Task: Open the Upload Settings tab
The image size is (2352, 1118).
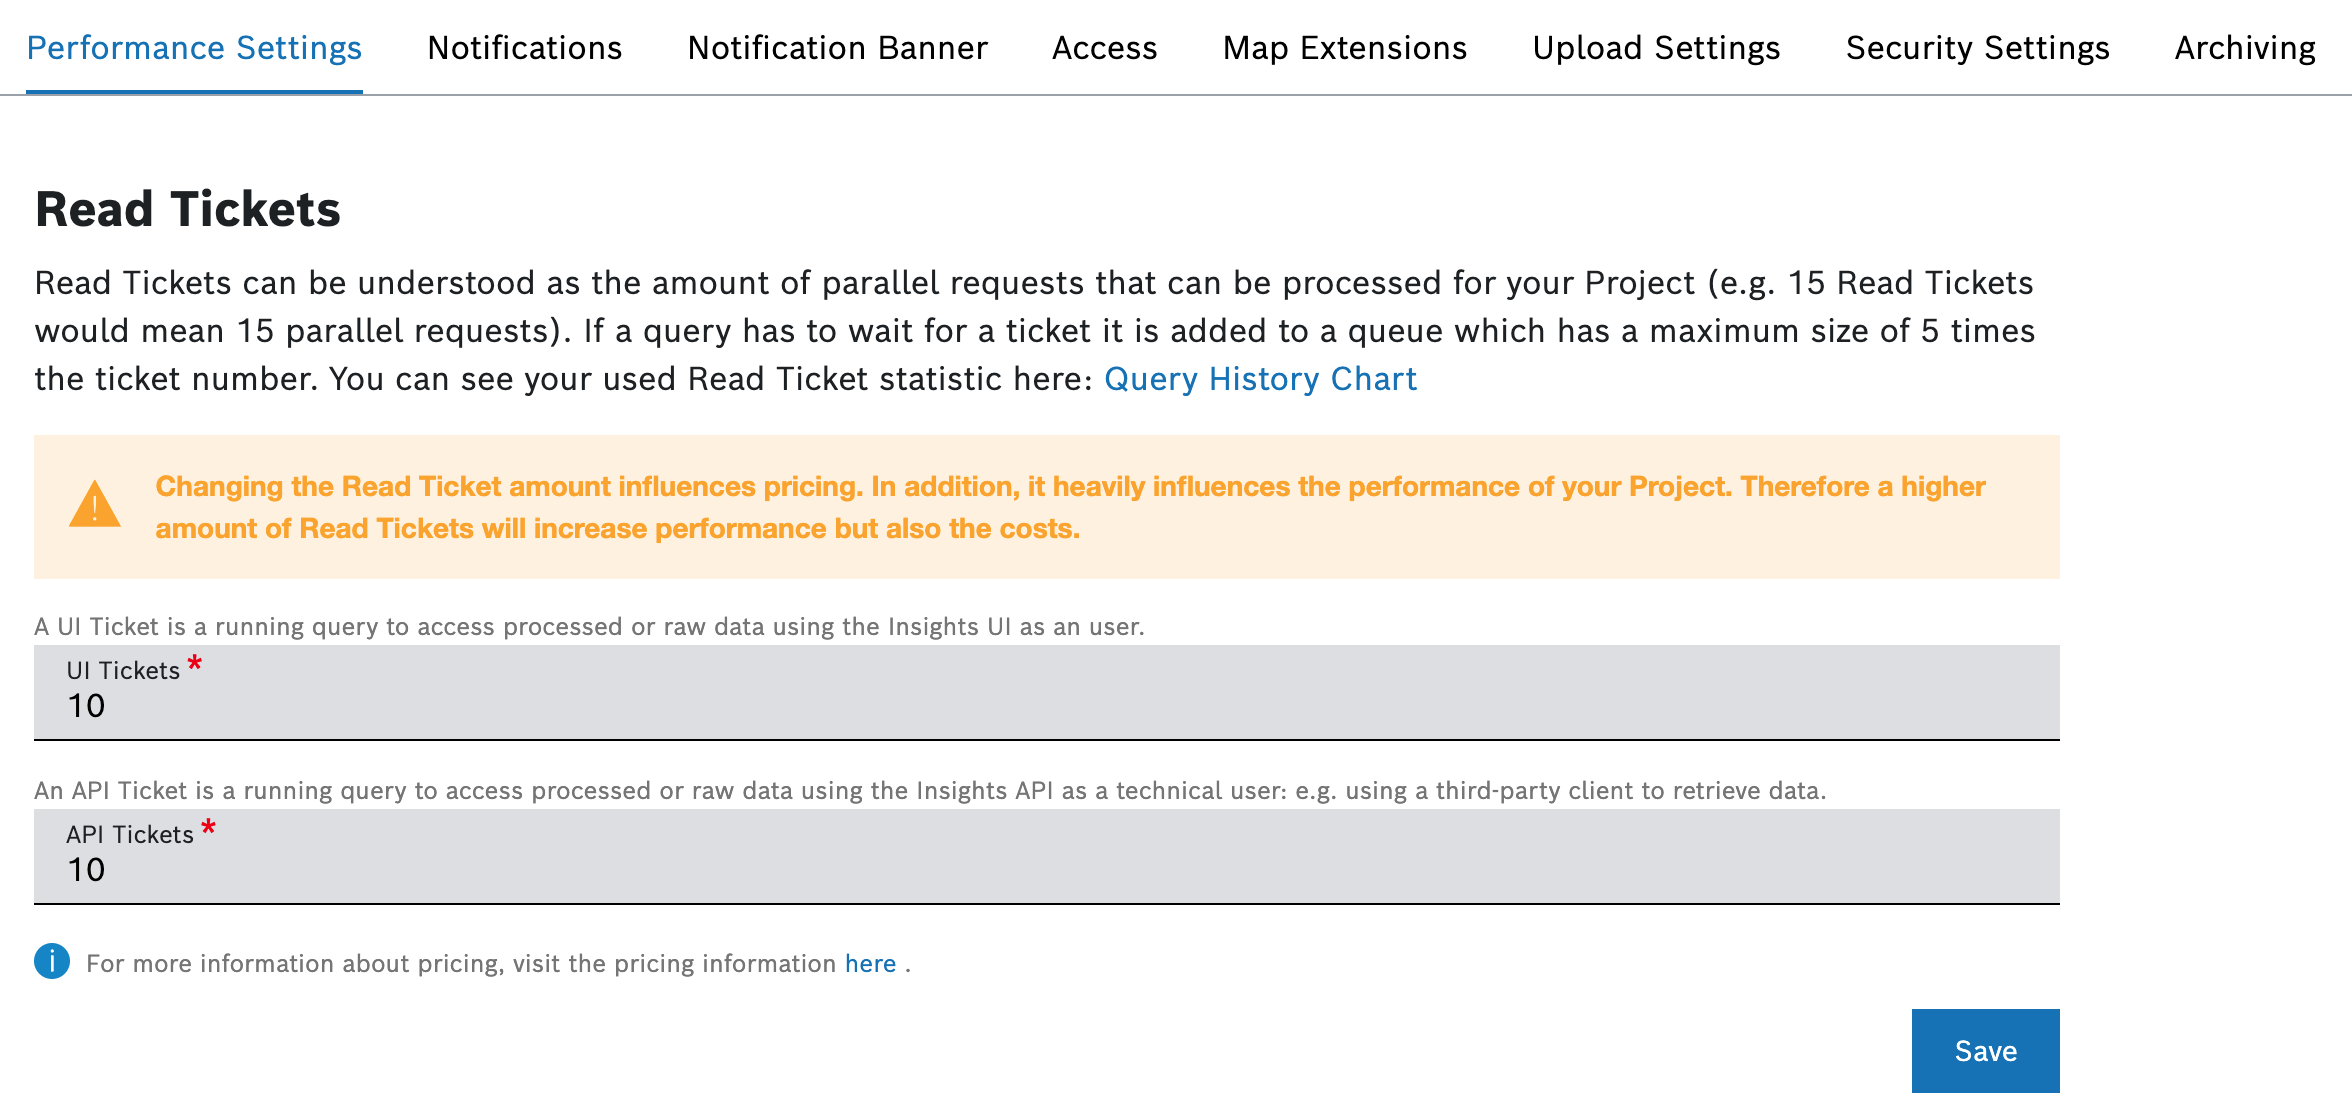Action: [x=1656, y=48]
